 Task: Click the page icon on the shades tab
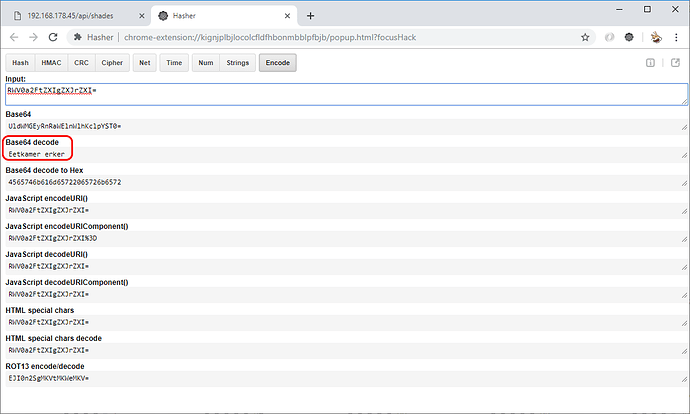coord(17,16)
